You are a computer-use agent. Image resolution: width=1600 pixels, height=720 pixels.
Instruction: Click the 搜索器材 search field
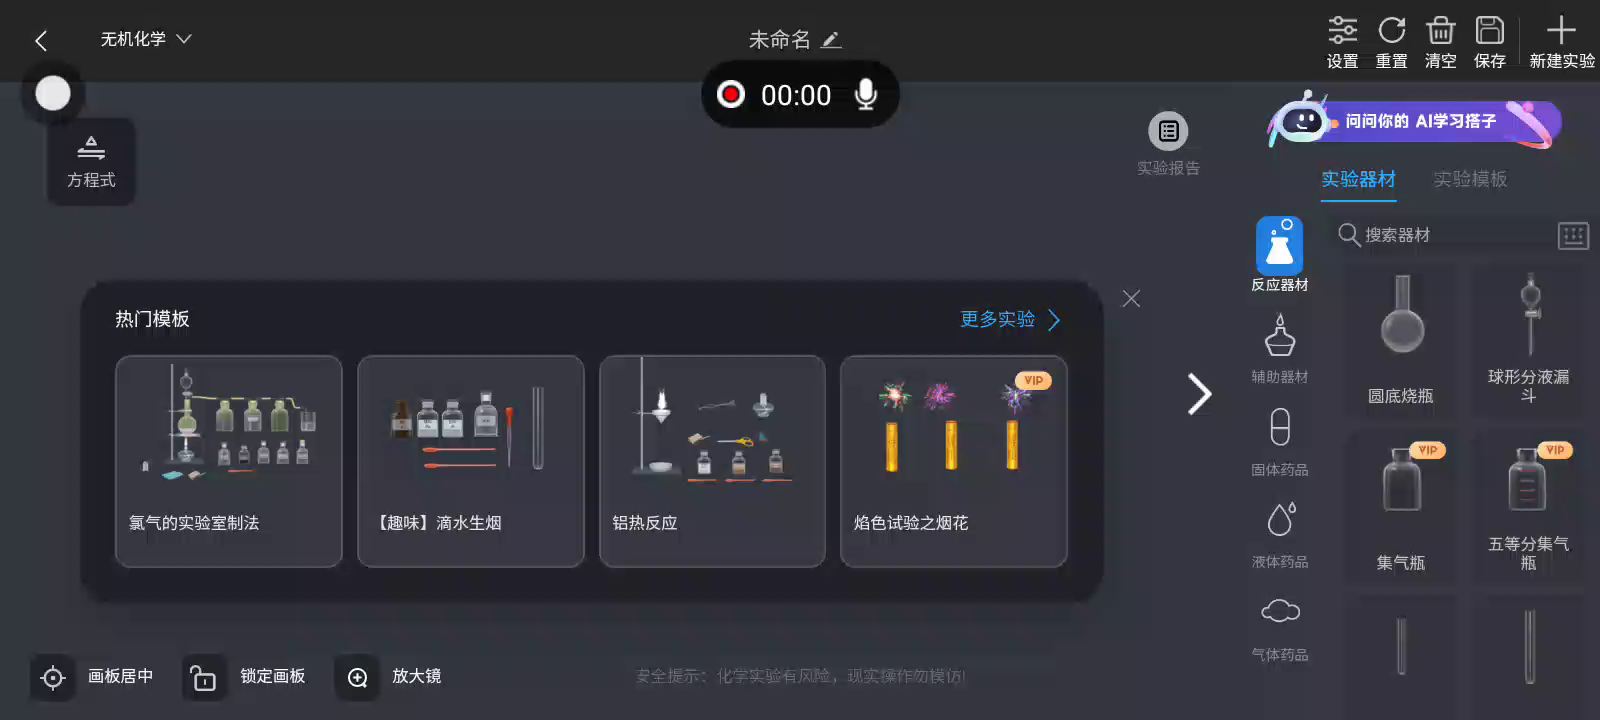click(1443, 235)
